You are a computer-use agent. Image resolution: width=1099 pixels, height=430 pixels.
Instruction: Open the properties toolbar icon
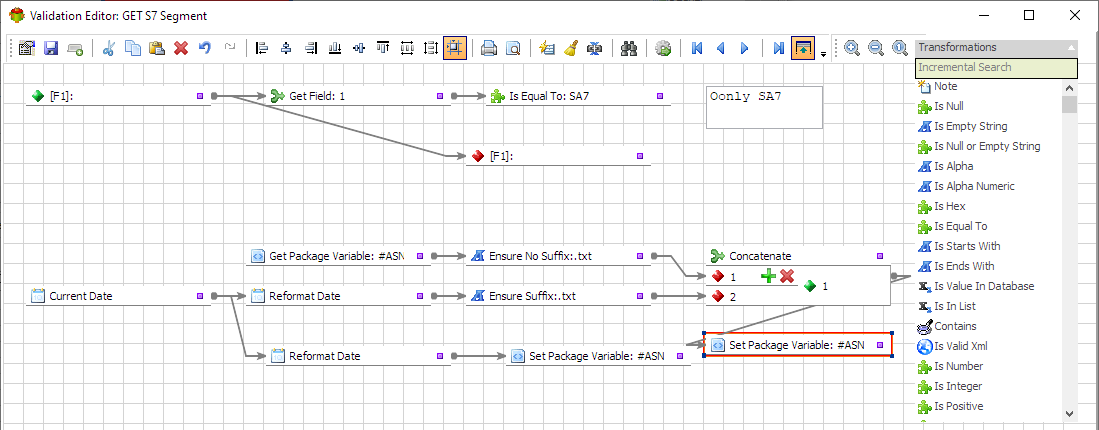tap(27, 48)
